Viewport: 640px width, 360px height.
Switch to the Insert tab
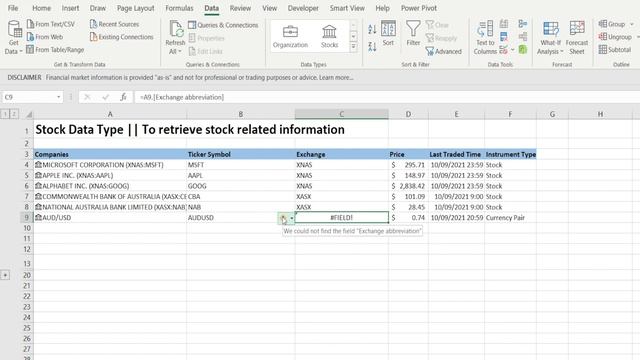tap(70, 8)
